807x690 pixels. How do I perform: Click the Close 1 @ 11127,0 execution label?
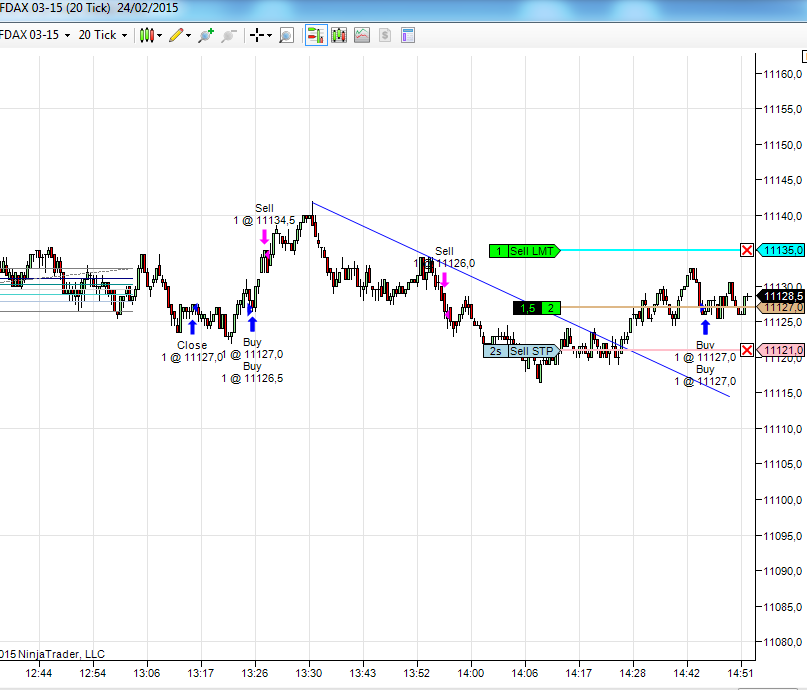(192, 351)
